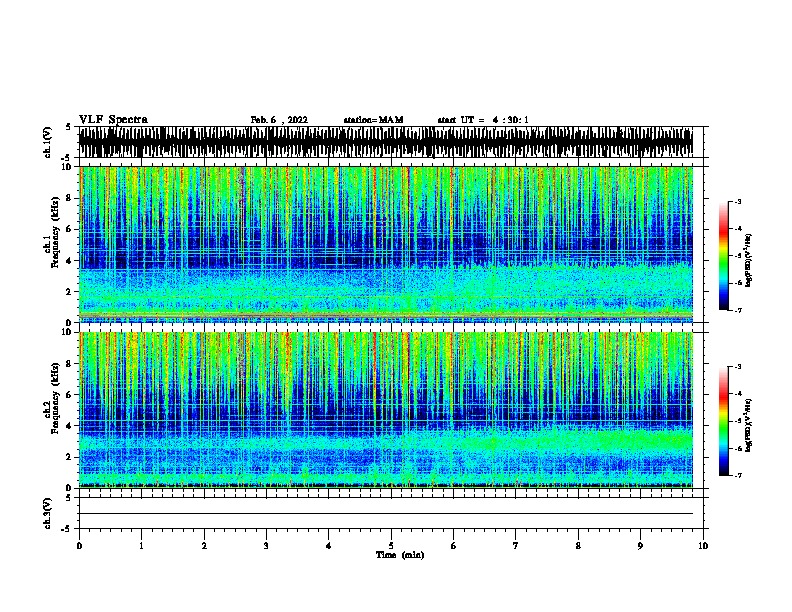Click the ch.2 spectrogram color scale bar
Image resolution: width=792 pixels, height=612 pixels.
point(724,421)
